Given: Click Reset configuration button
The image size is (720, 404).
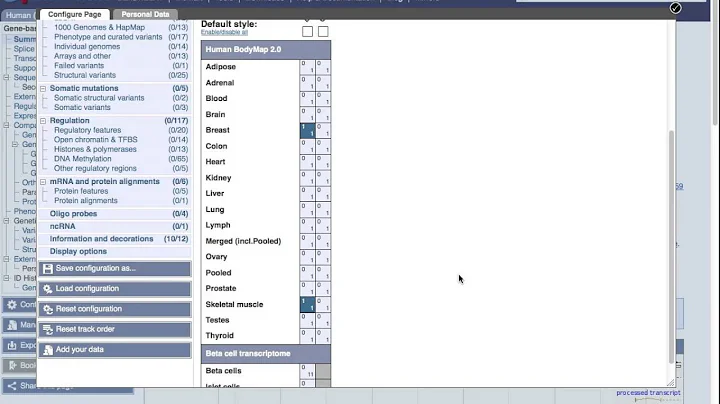Looking at the screenshot, I should point(115,309).
